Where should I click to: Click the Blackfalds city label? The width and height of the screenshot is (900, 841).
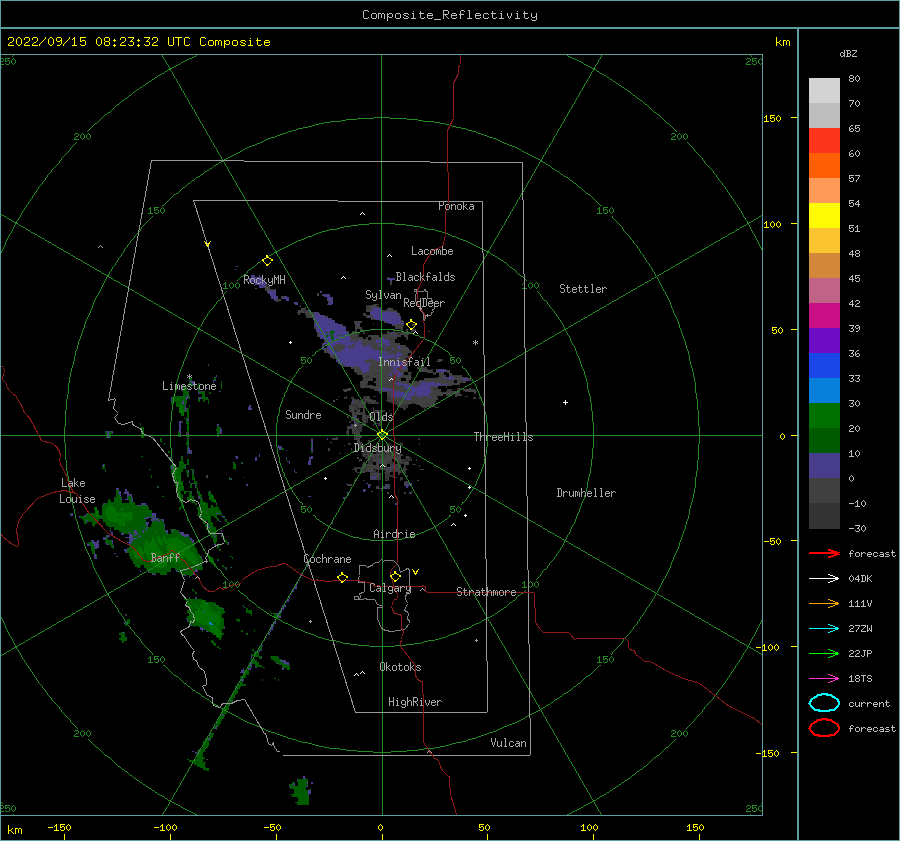(x=425, y=277)
